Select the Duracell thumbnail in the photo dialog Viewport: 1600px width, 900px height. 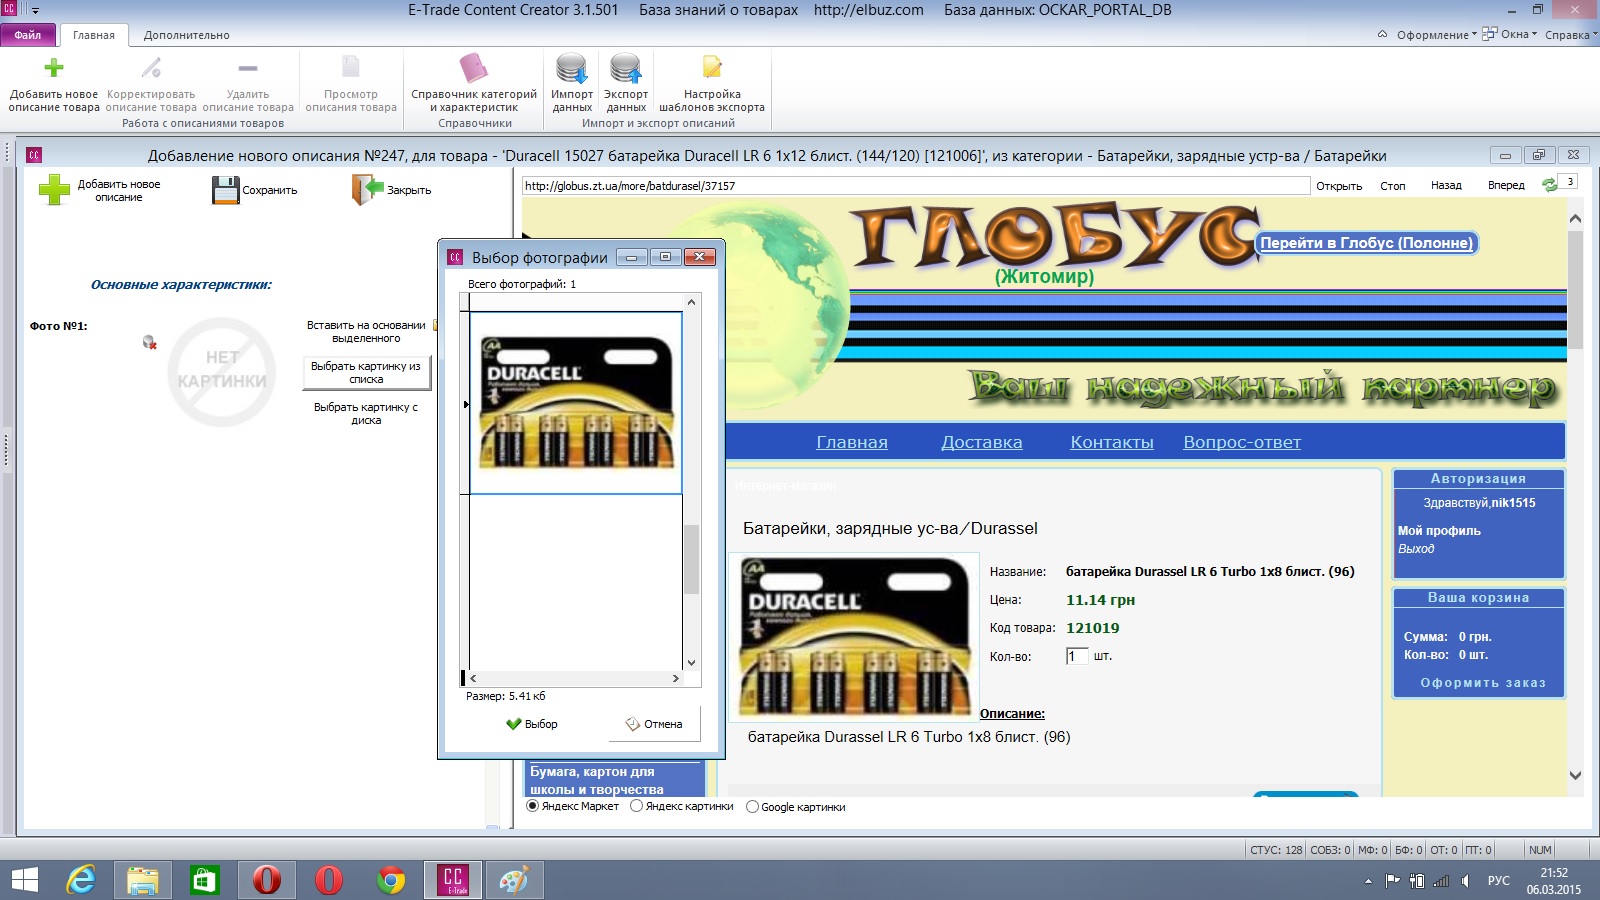pyautogui.click(x=576, y=403)
